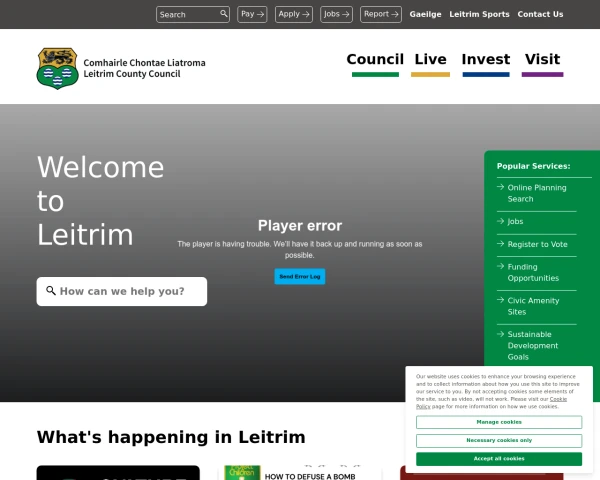Click arrow icon beside Sustainable Development Goals

500,334
